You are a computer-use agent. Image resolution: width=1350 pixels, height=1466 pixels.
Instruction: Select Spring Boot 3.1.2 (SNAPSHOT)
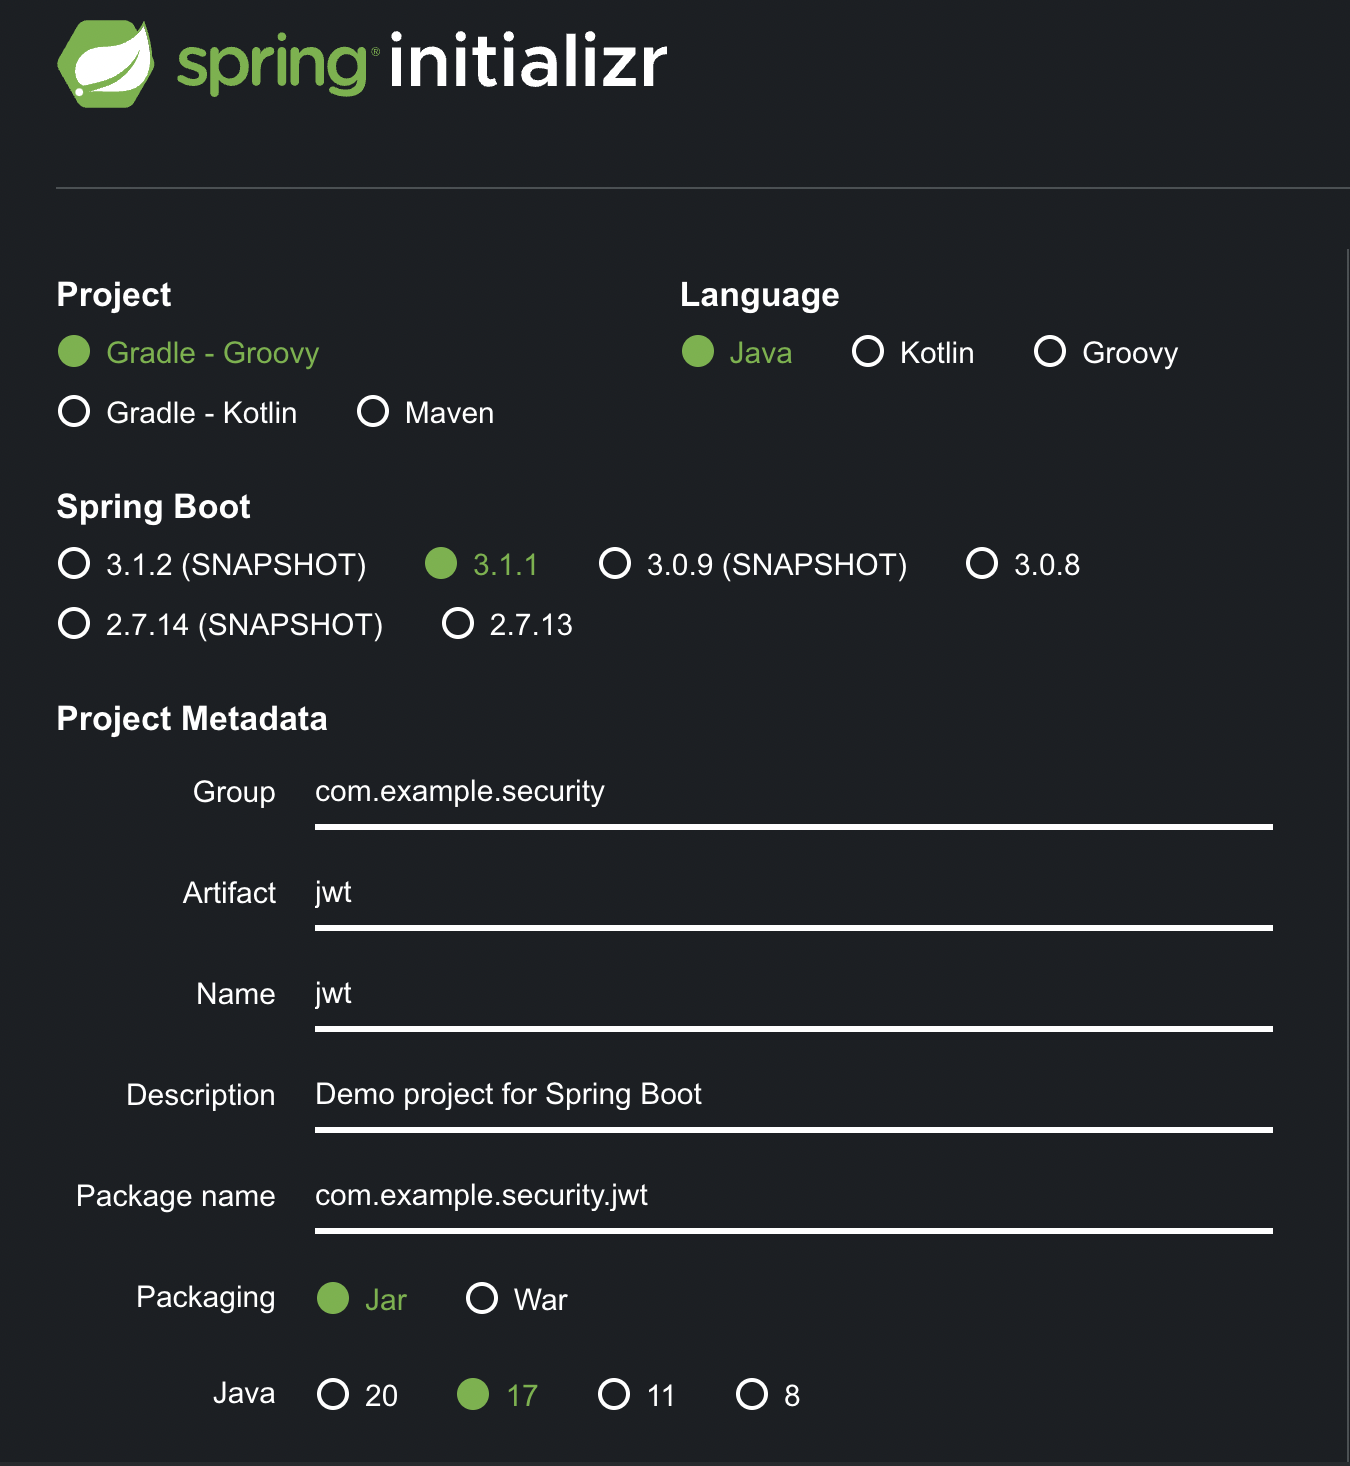coord(212,565)
